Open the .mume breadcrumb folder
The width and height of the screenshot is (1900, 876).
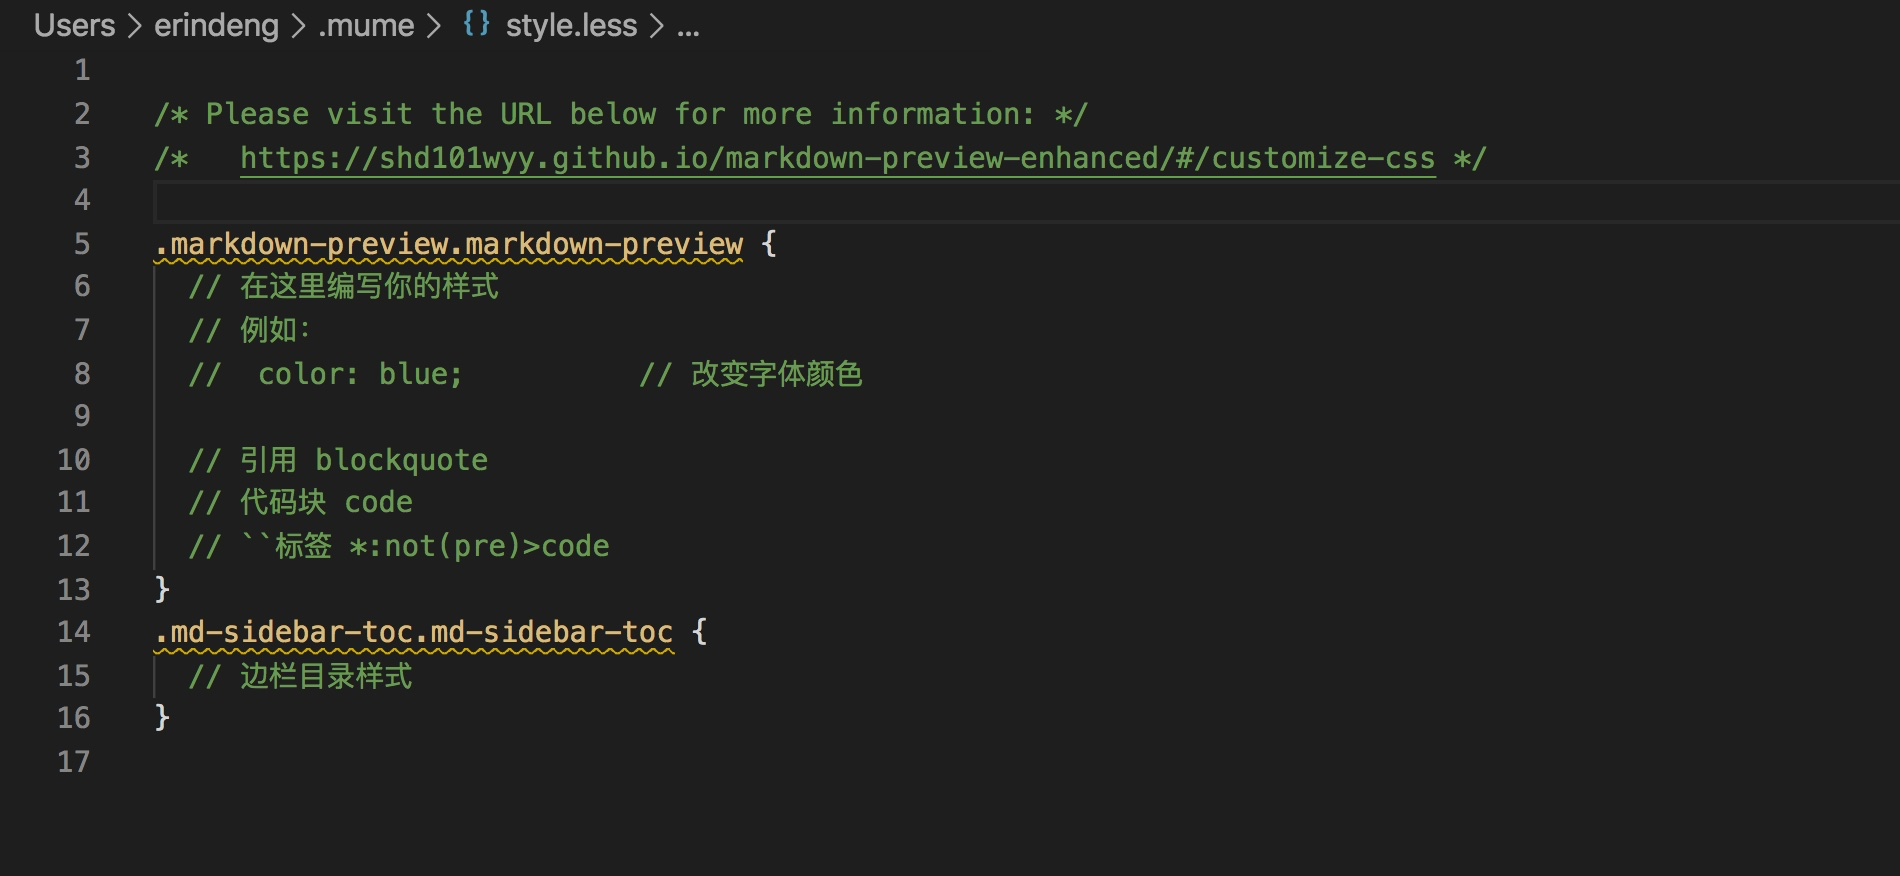click(366, 25)
